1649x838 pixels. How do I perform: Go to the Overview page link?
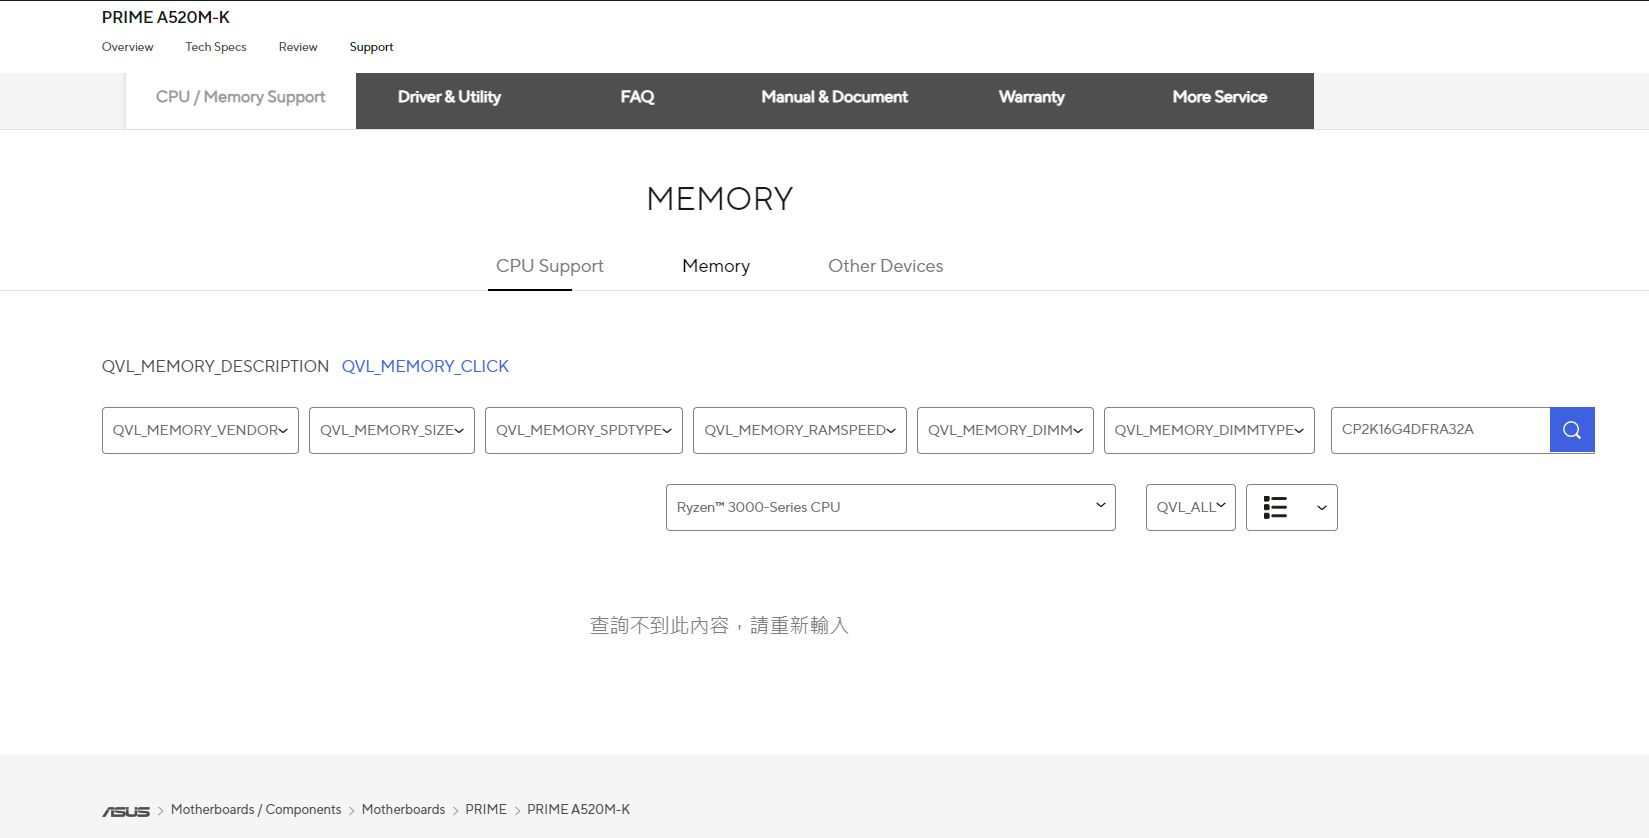128,47
